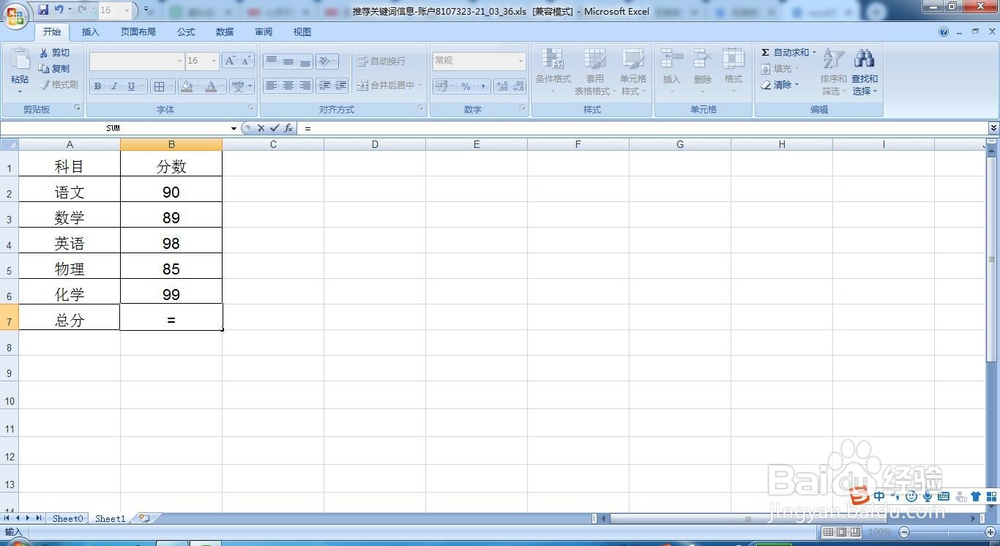Image resolution: width=1000 pixels, height=546 pixels.
Task: Switch to the 页面布局 ribbon tab
Action: (x=138, y=32)
